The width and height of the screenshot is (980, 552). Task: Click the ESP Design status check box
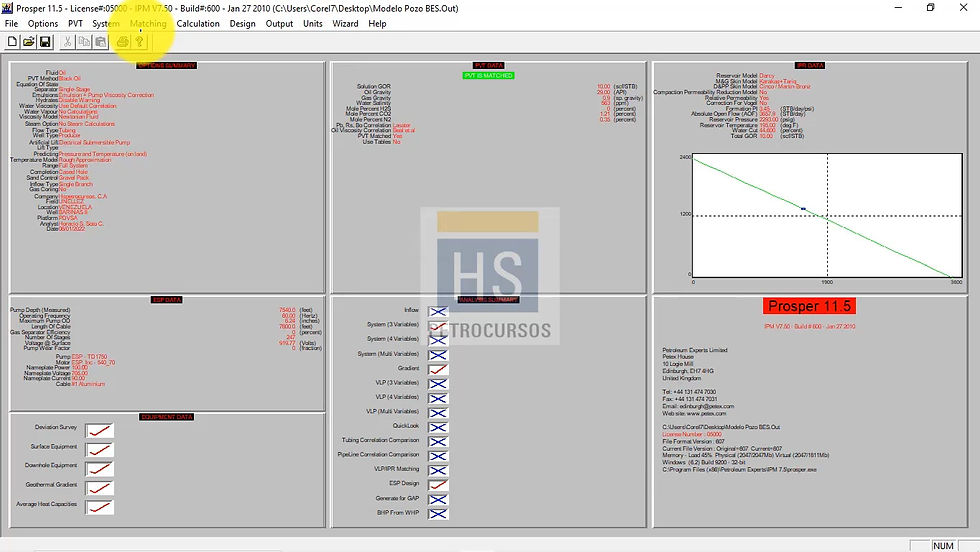point(438,484)
